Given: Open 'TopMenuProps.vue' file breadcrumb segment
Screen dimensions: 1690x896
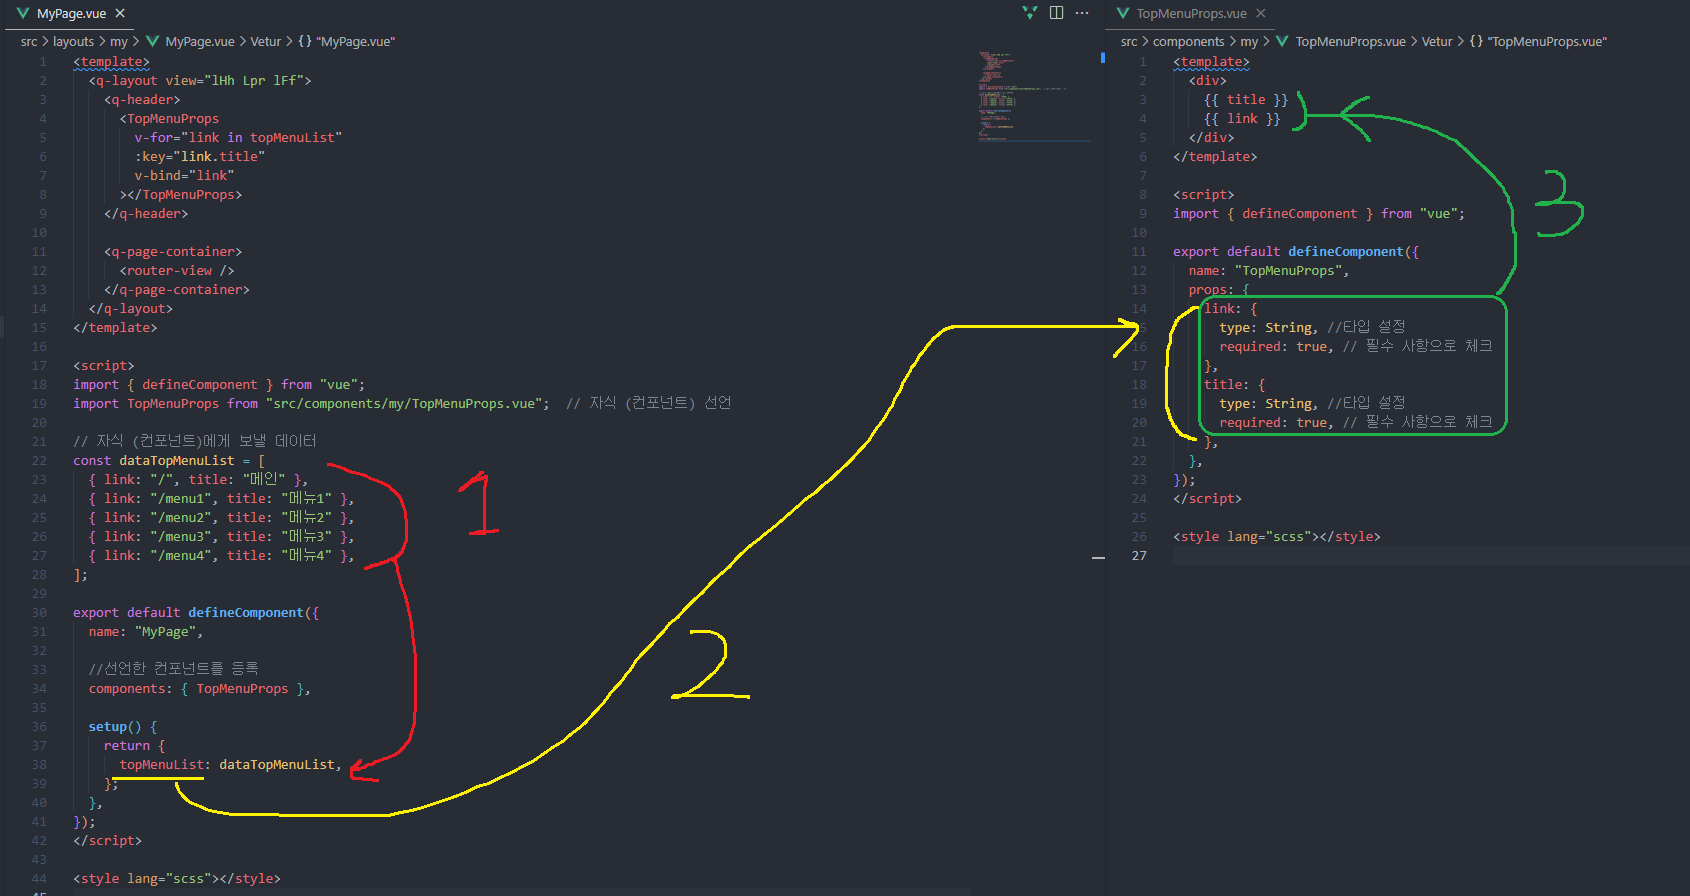Looking at the screenshot, I should (x=1350, y=41).
